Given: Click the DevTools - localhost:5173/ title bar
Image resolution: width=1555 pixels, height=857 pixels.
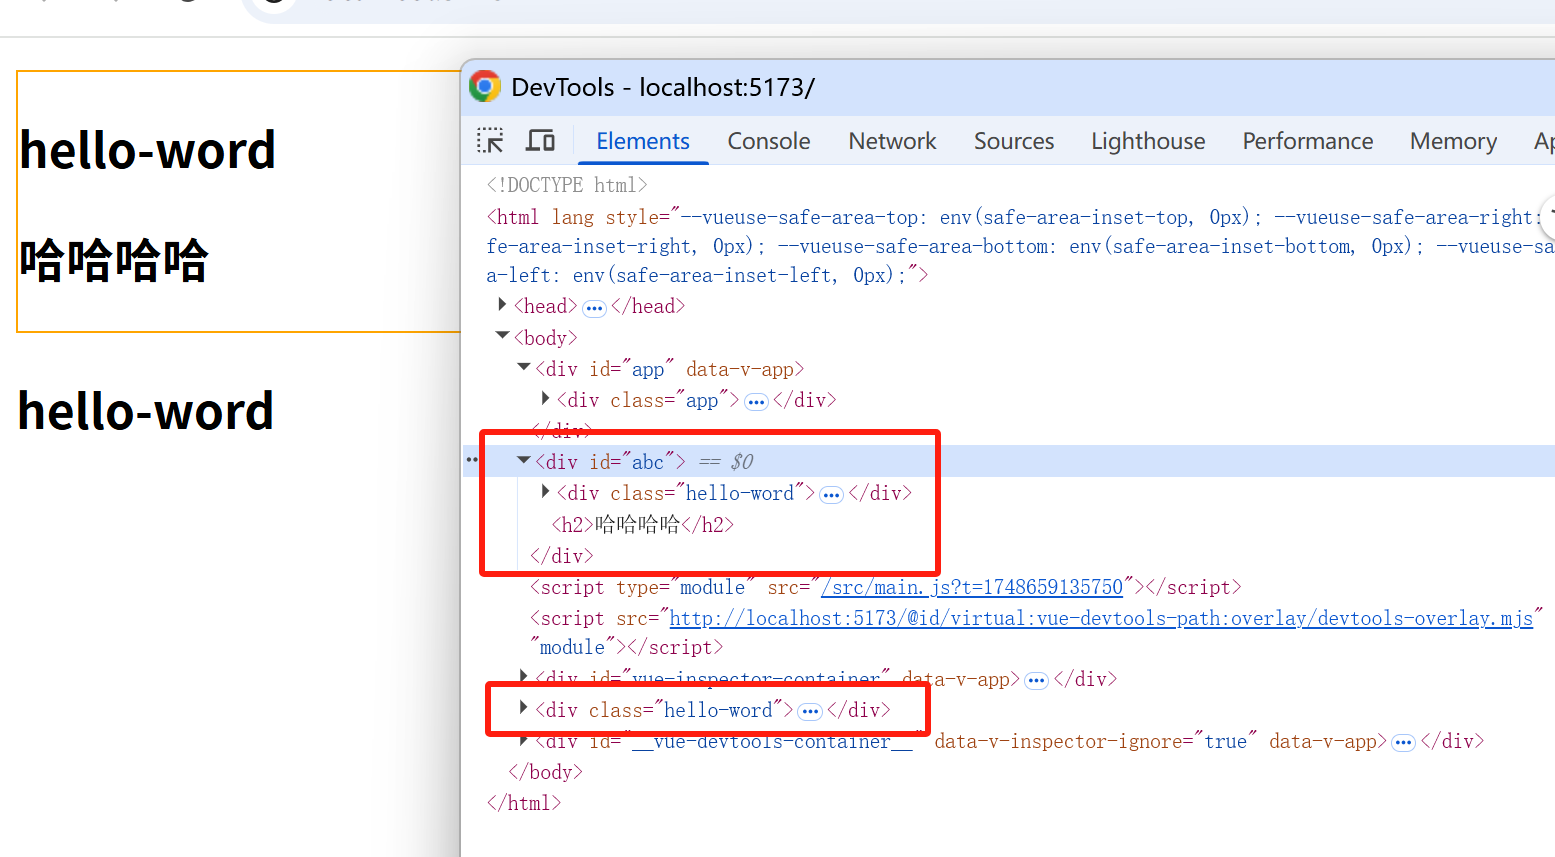Looking at the screenshot, I should pyautogui.click(x=1010, y=87).
